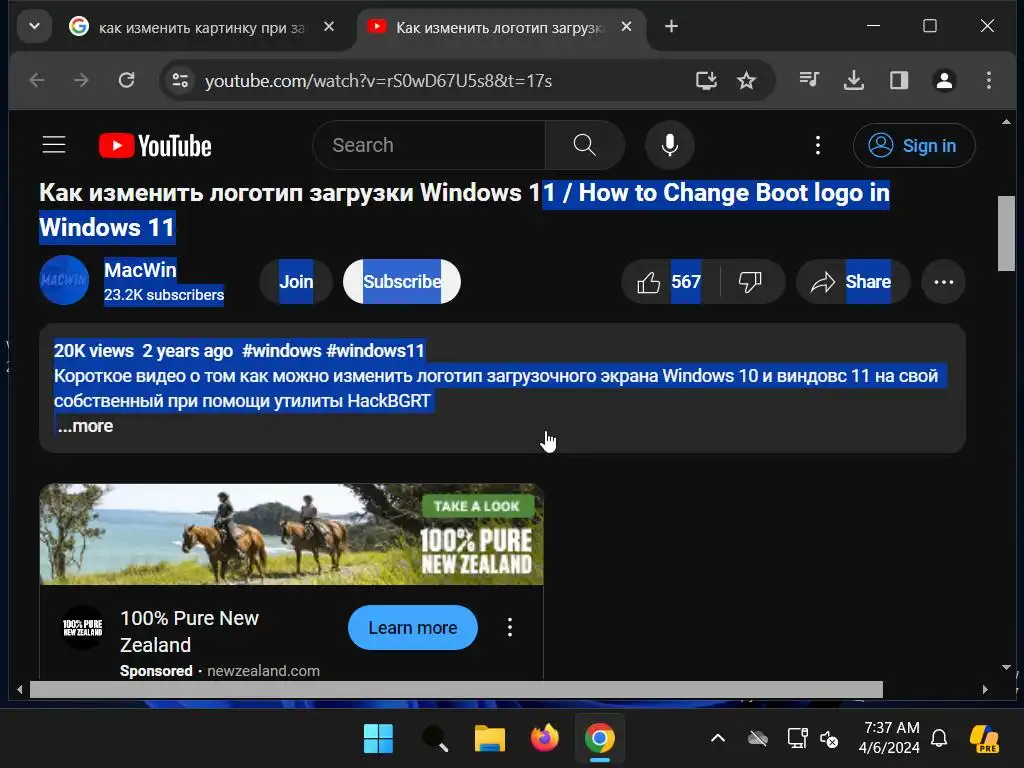Go to YouTube home via logo
Image resolution: width=1024 pixels, height=768 pixels.
[x=155, y=146]
